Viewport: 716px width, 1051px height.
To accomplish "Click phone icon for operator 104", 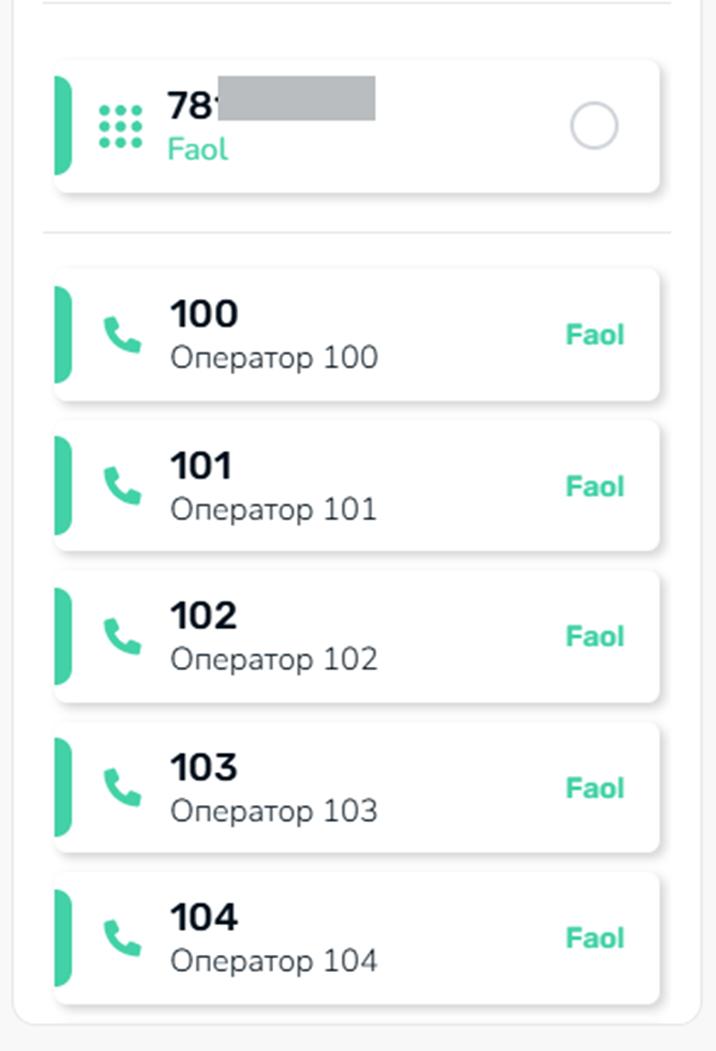I will [x=122, y=938].
